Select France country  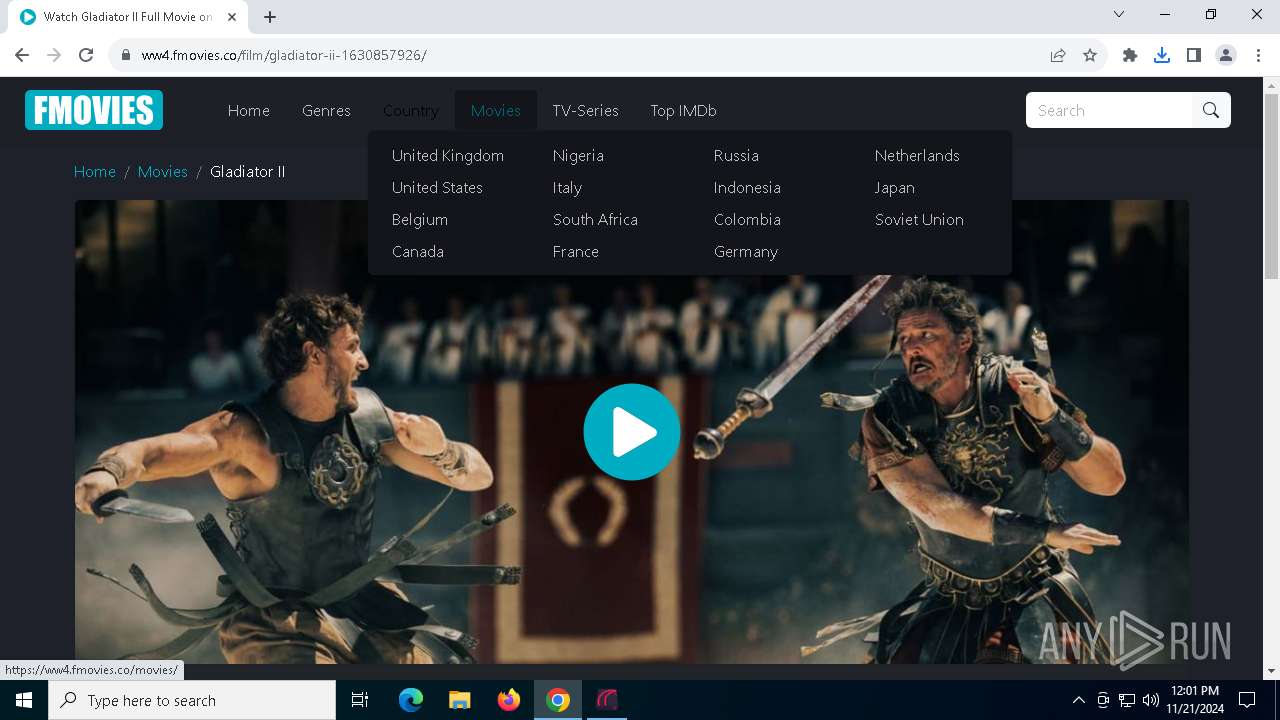(576, 251)
